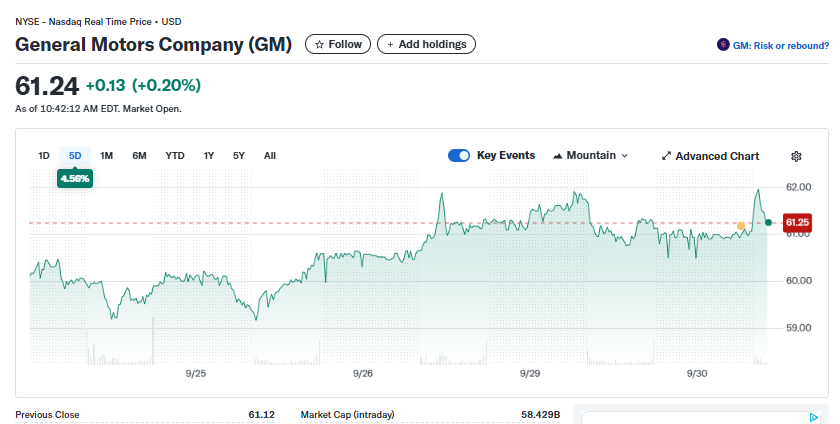This screenshot has height=424, width=840.
Task: Click the 59.00 axis label
Action: (x=799, y=328)
